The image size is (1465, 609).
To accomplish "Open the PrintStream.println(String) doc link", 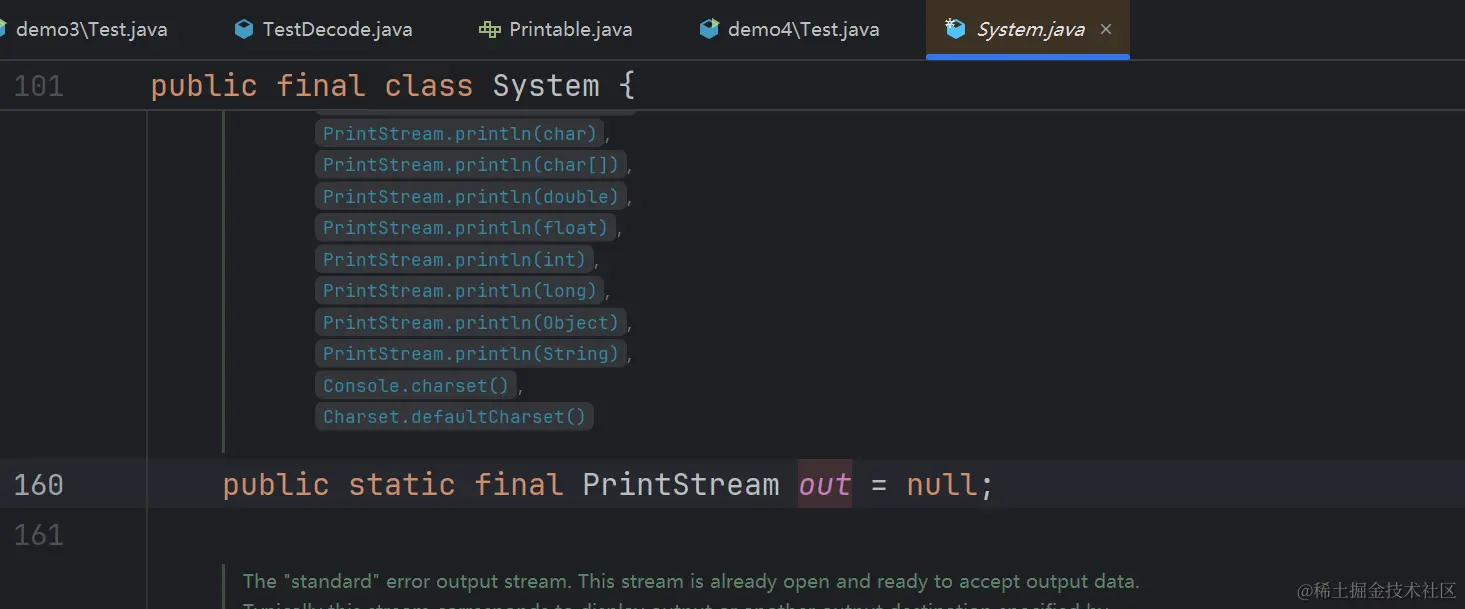I will [471, 353].
